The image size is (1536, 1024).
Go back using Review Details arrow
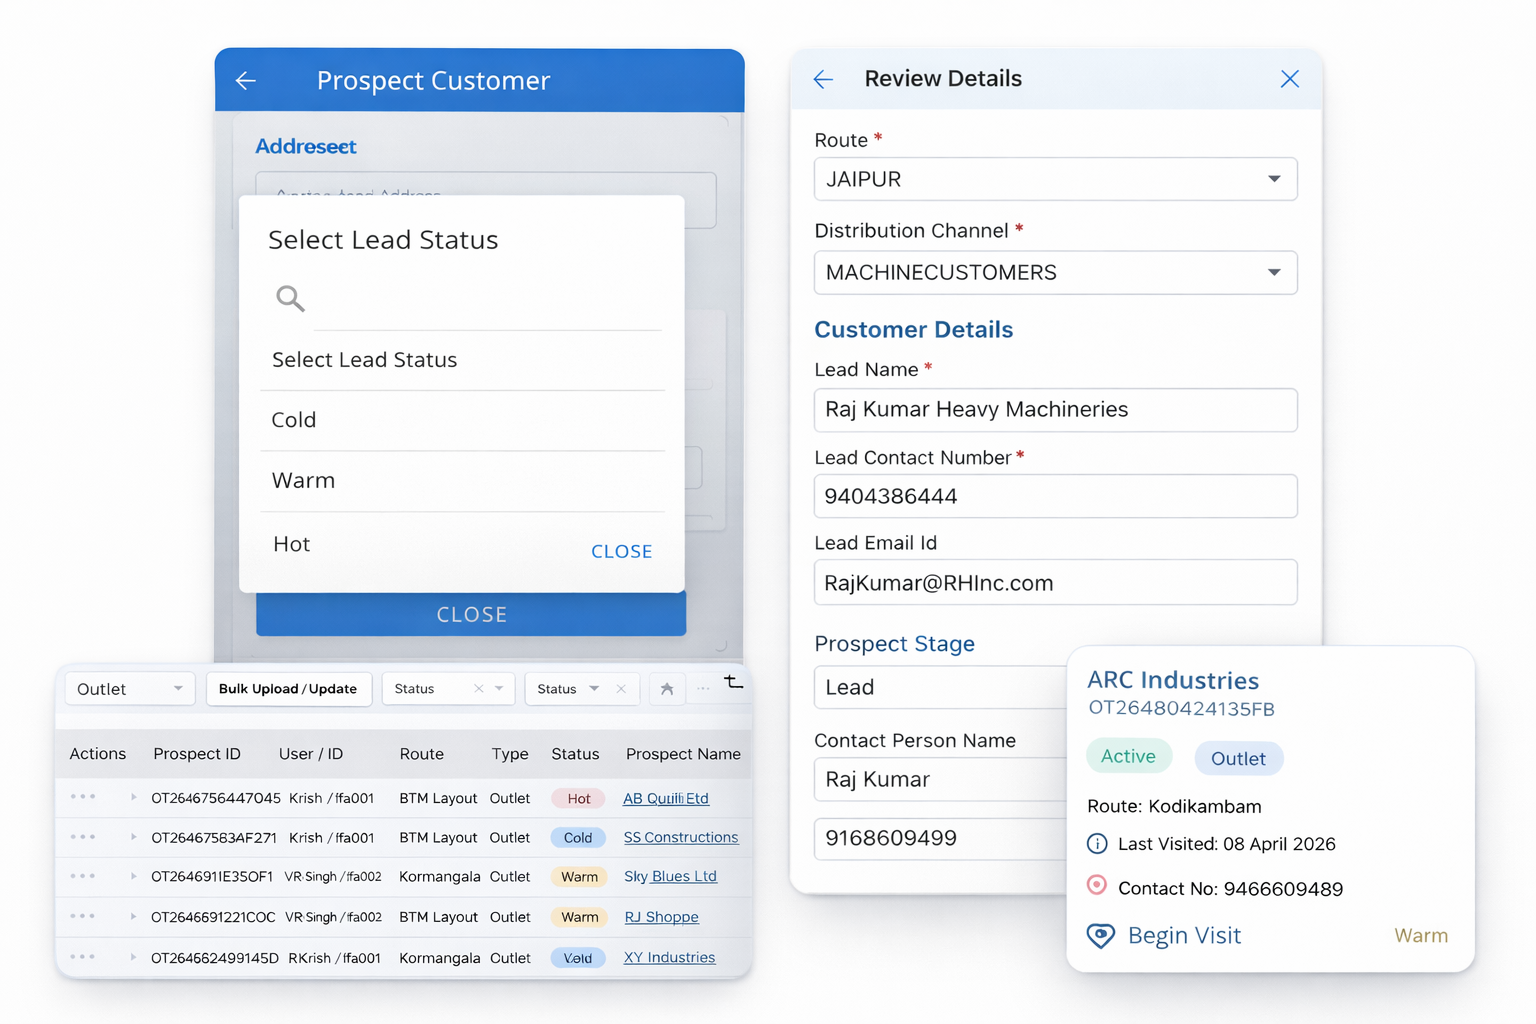[823, 79]
